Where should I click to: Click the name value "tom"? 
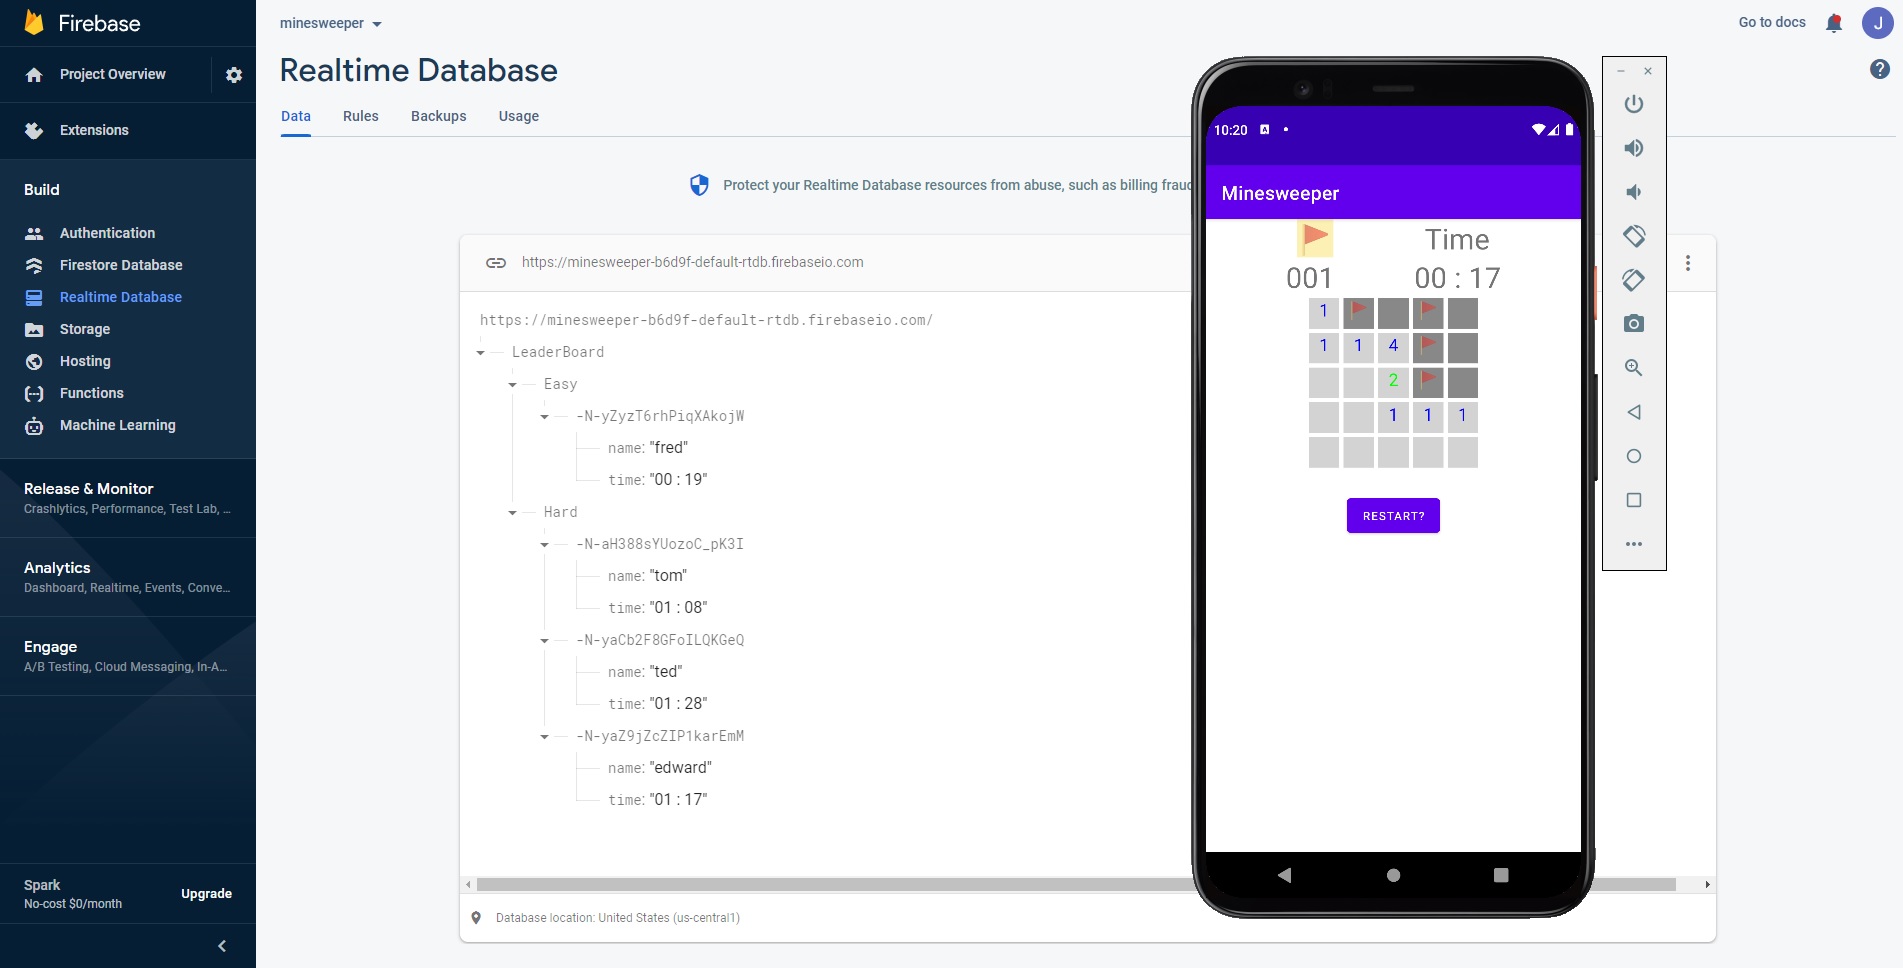pyautogui.click(x=668, y=576)
